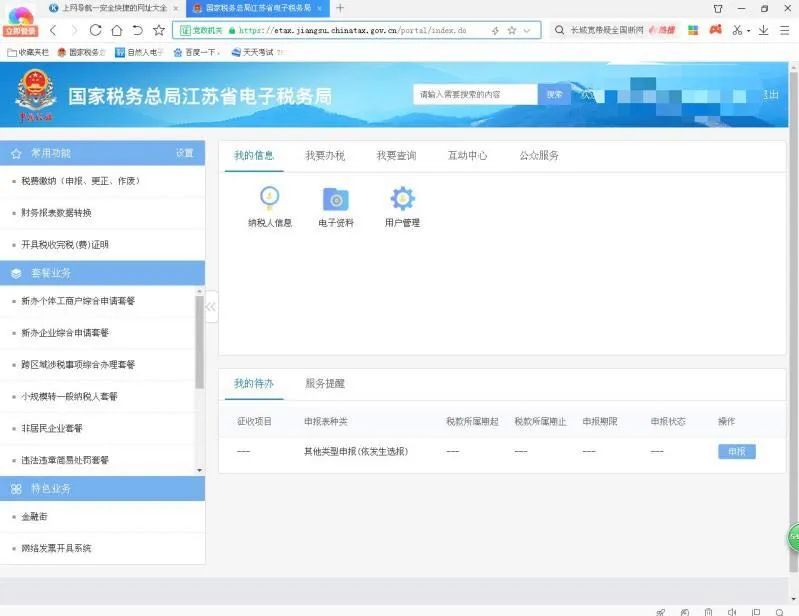799x616 pixels.
Task: Click 设置 in 常用功能 header
Action: click(184, 153)
